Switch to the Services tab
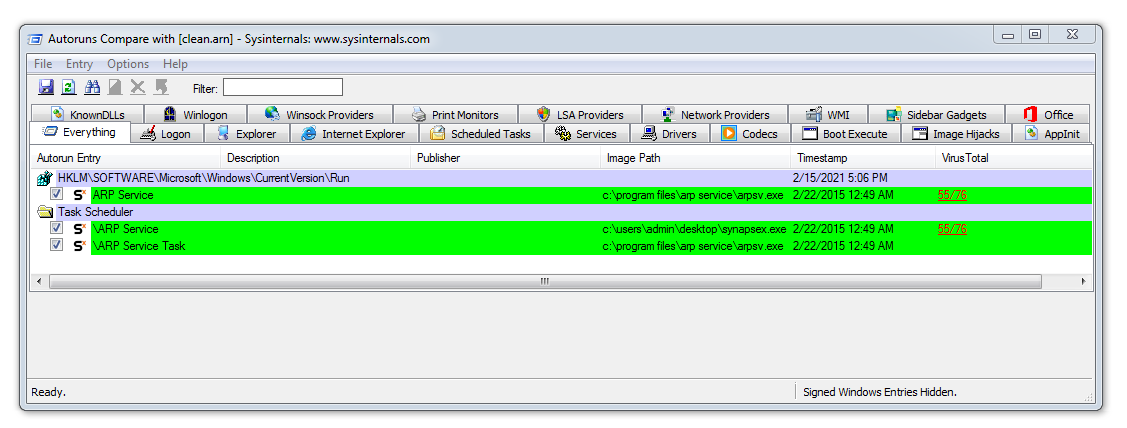1127x428 pixels. [x=586, y=134]
